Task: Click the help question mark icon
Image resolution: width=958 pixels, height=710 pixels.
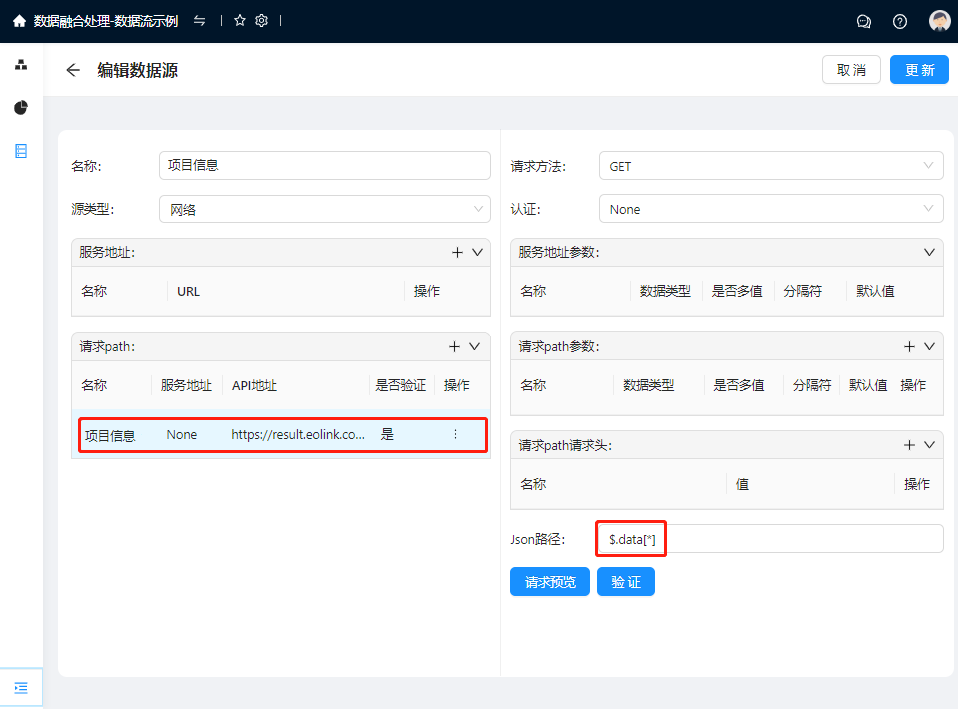Action: [x=900, y=21]
